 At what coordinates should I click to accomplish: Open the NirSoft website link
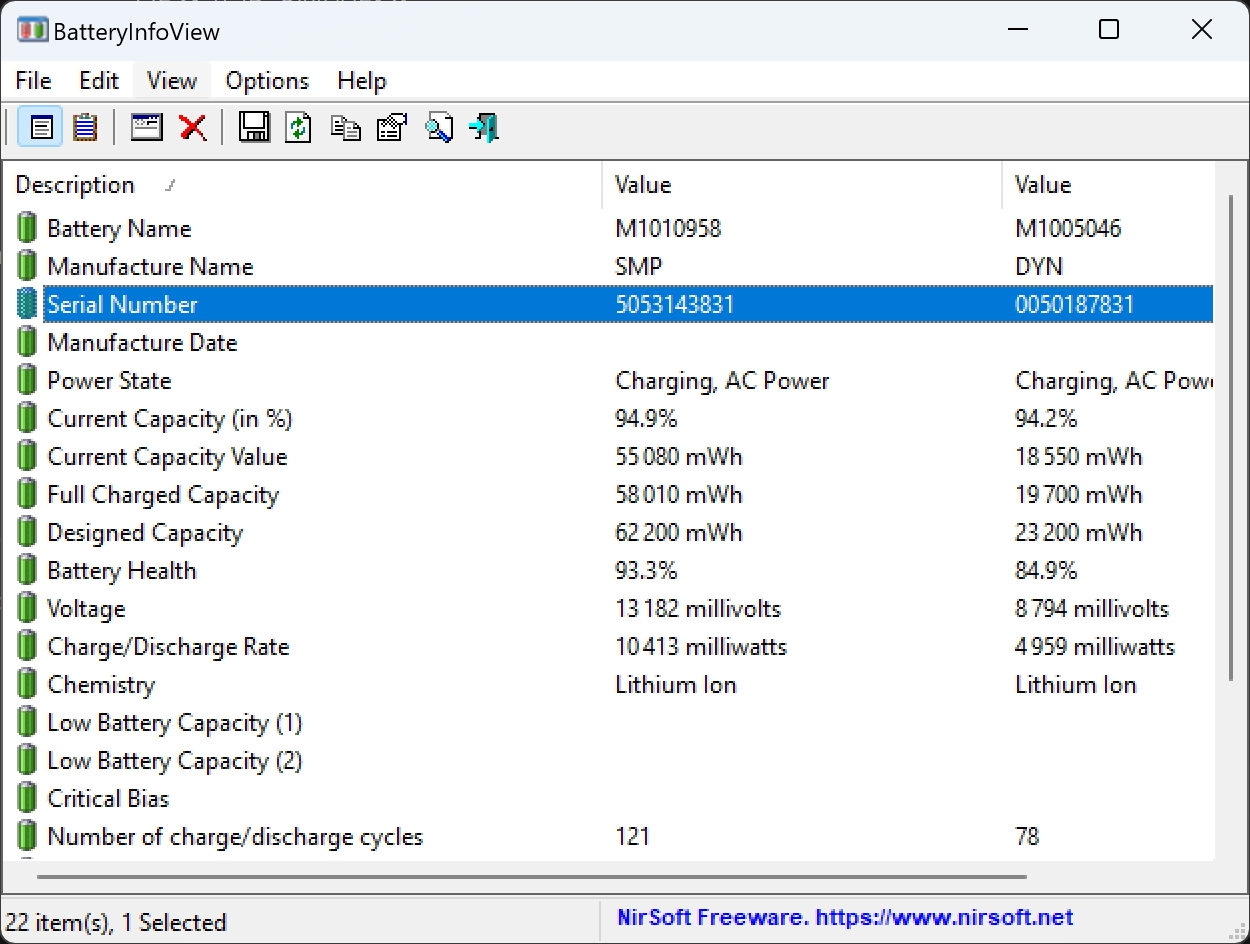(845, 918)
